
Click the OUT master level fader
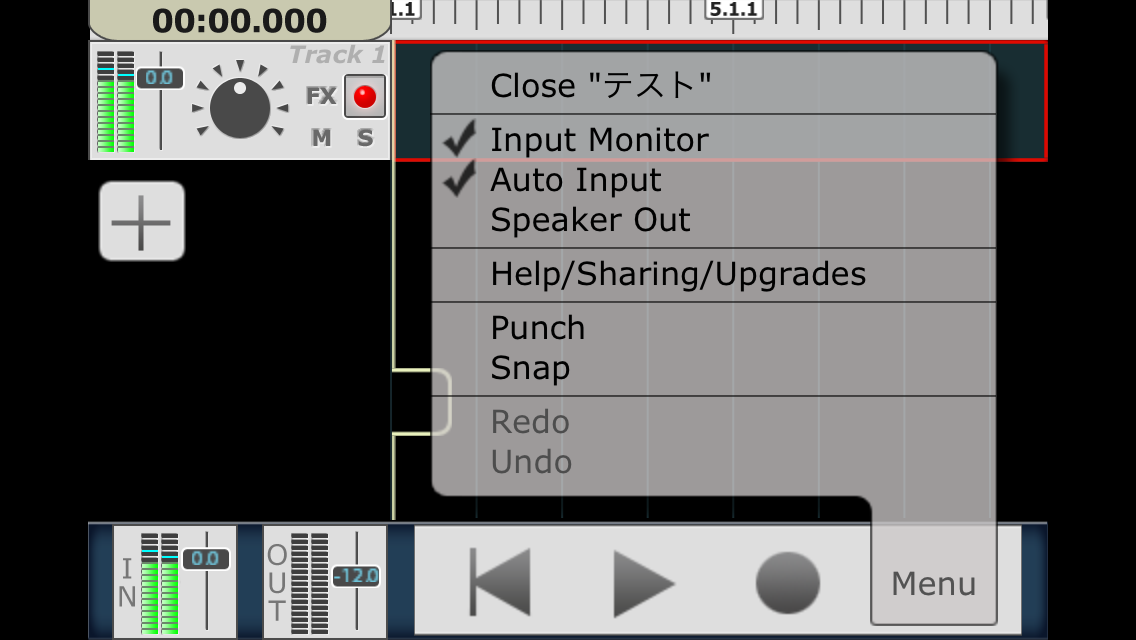356,576
